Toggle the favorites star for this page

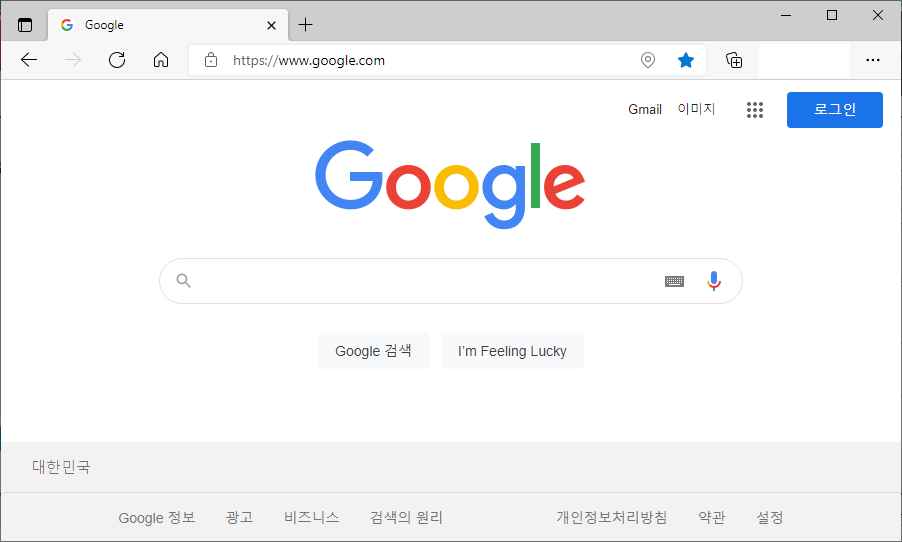686,60
